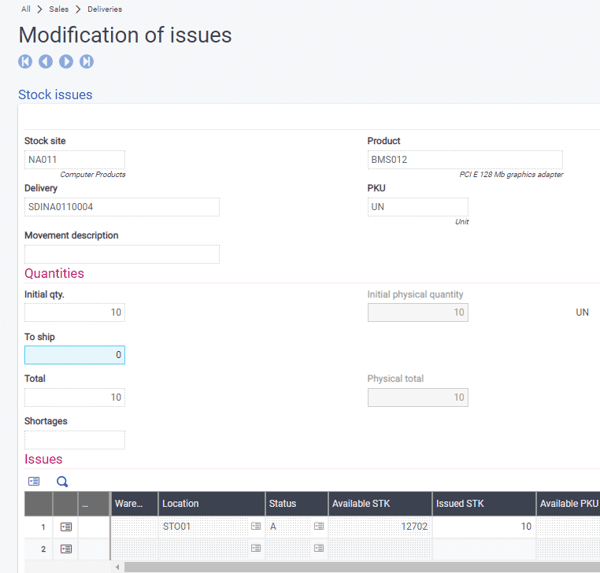
Task: Open Location lookup in row 2
Action: [255, 549]
